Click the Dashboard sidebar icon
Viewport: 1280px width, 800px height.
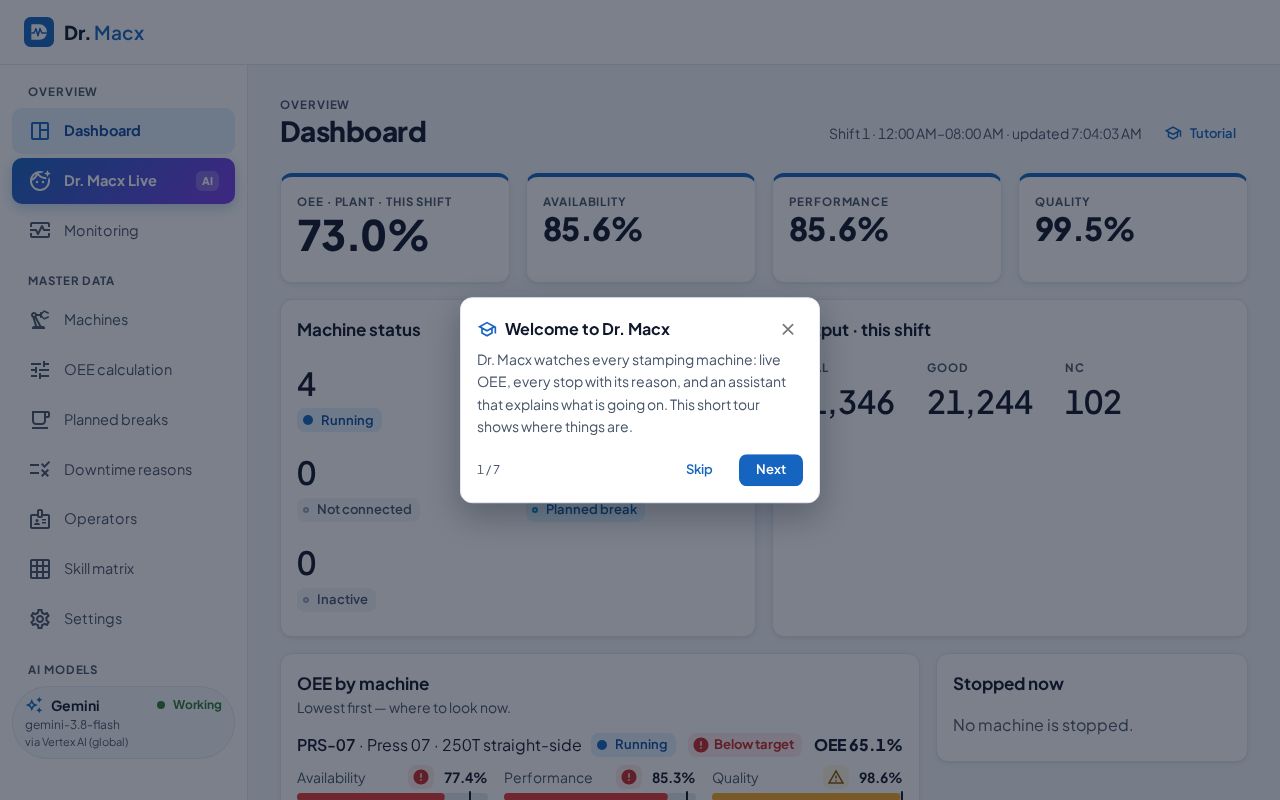40,131
